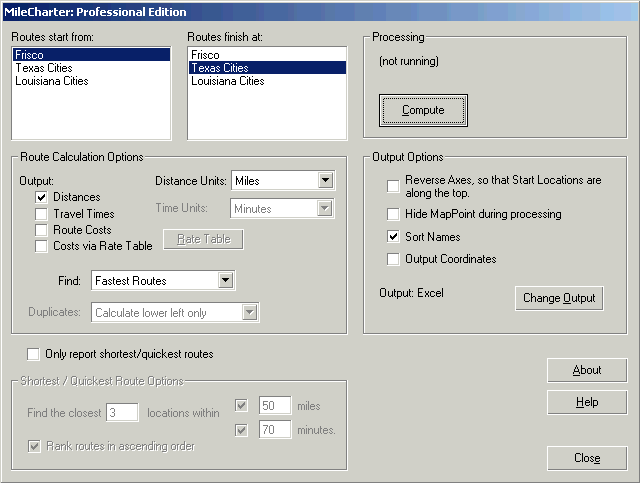Click the 70 minutes input field
This screenshot has width=641, height=484.
(x=275, y=430)
